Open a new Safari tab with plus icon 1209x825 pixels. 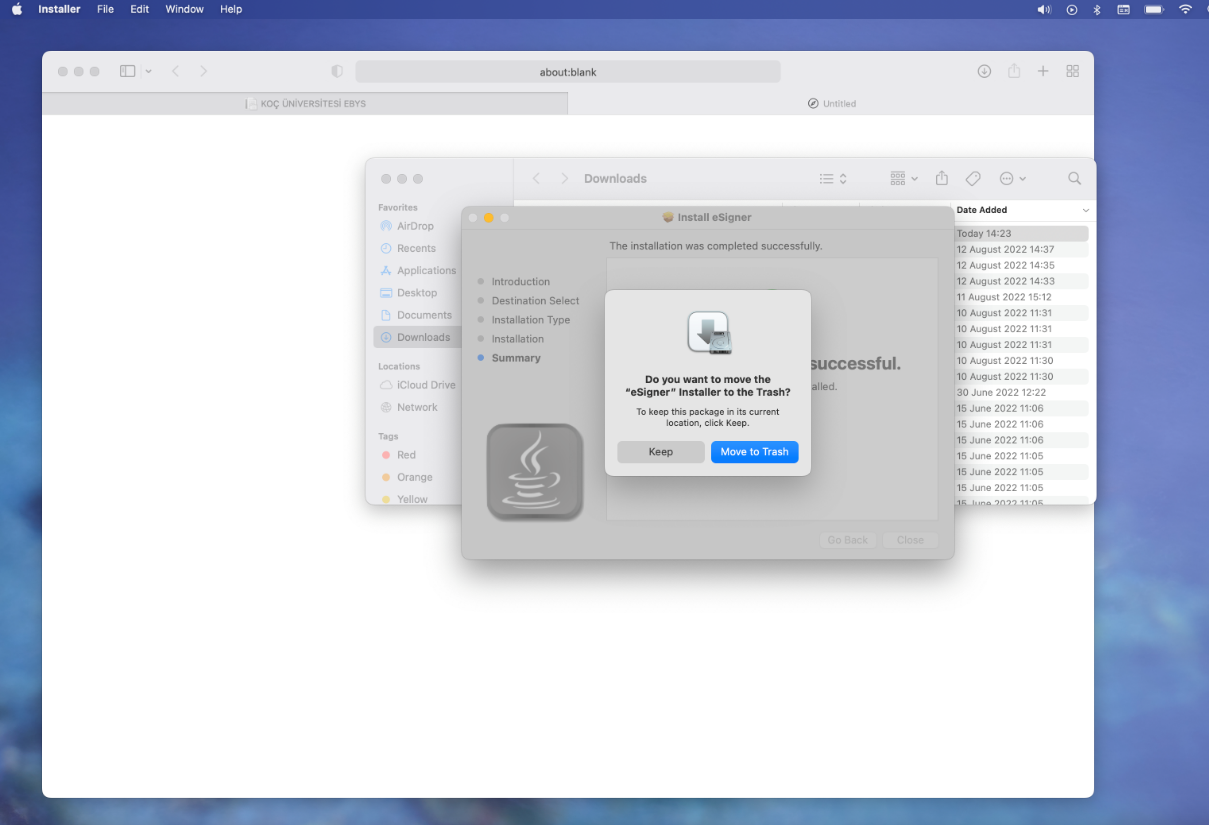coord(1043,71)
